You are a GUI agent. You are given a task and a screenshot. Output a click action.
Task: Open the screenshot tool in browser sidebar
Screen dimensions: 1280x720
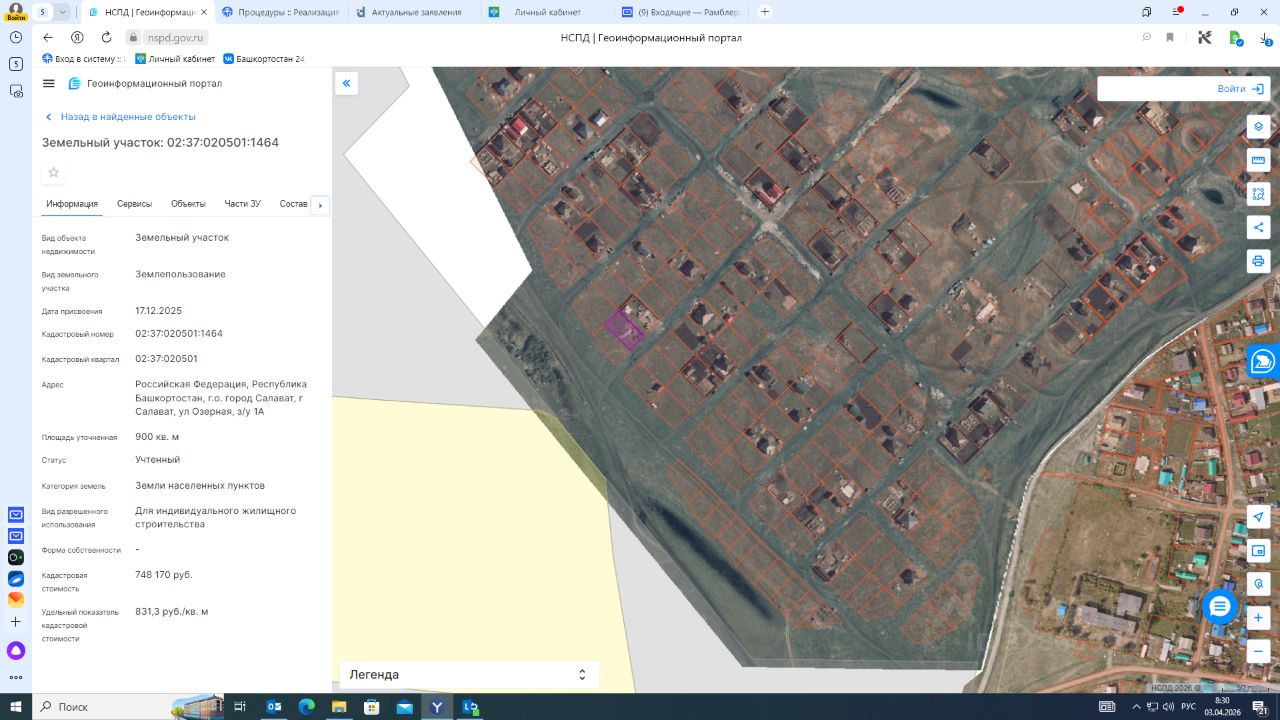16,91
